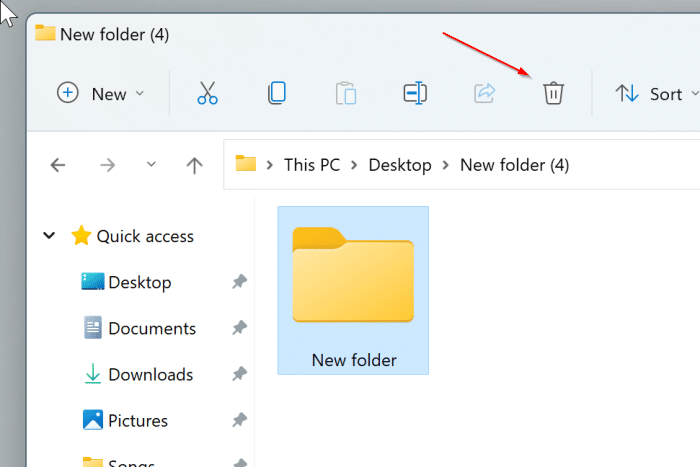This screenshot has width=700, height=467.
Task: Click the Share arrow icon
Action: pyautogui.click(x=484, y=93)
